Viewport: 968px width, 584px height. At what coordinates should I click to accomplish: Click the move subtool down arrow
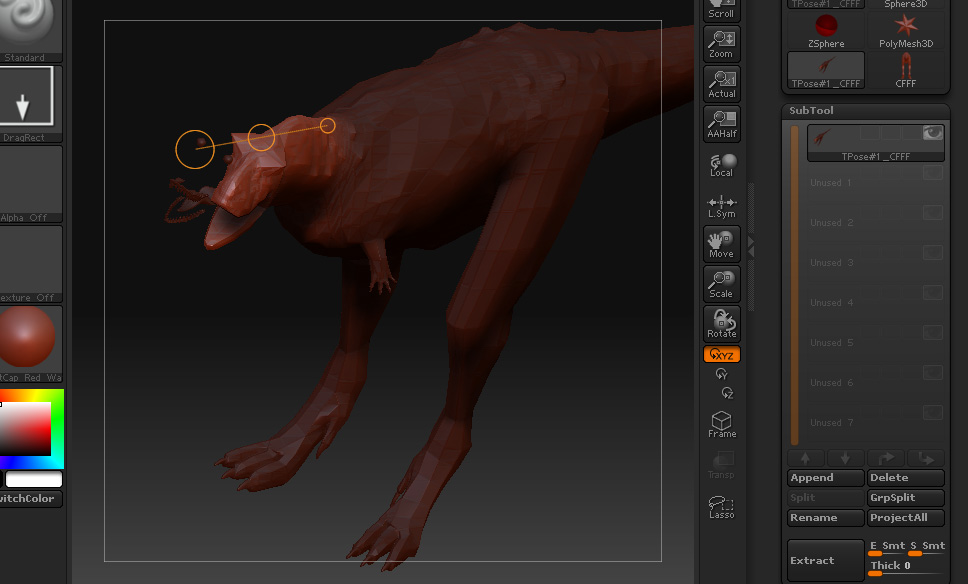coord(925,458)
